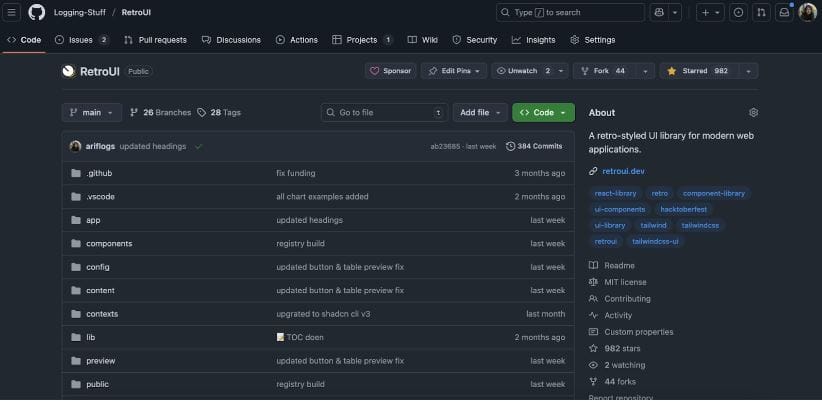Click the RetroUI repository logo
822x402 pixels.
tap(68, 71)
